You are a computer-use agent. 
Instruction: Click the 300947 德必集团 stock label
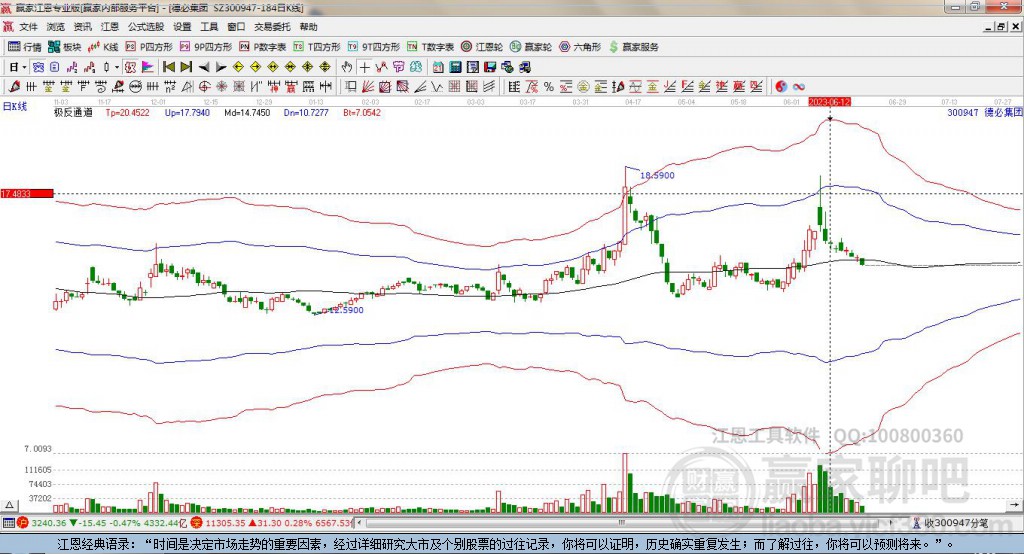pyautogui.click(x=985, y=112)
